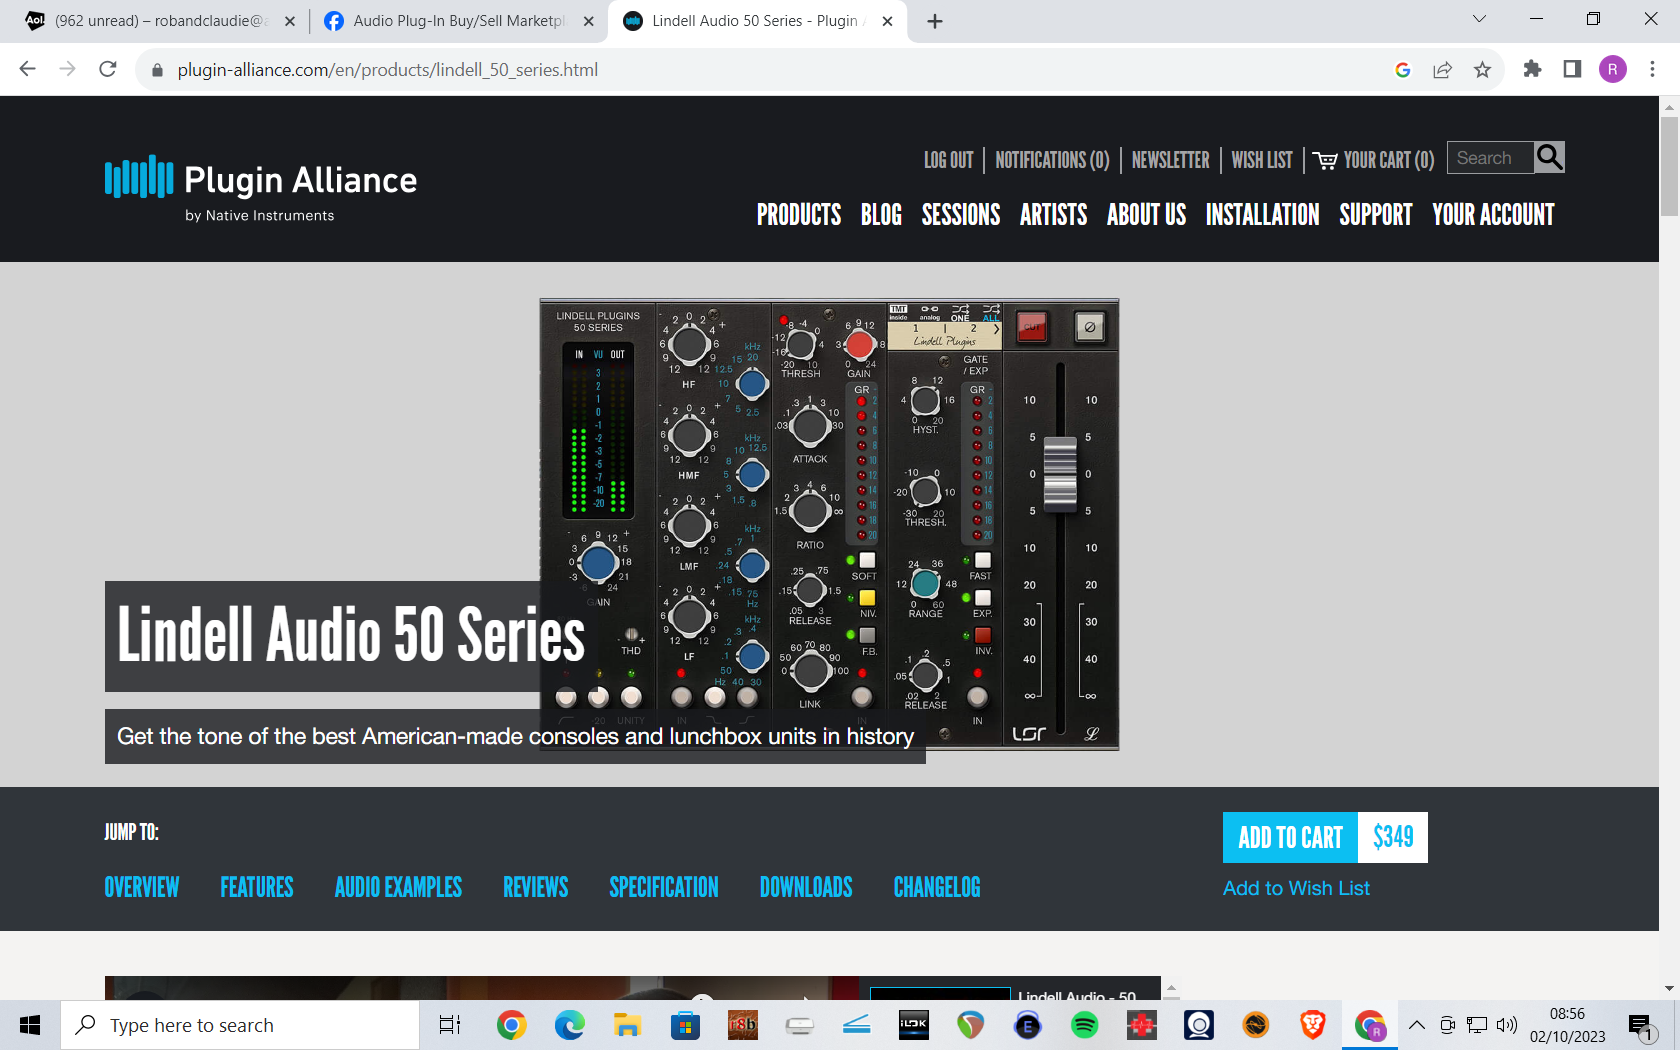The height and width of the screenshot is (1050, 1680).
Task: Show hidden system tray icons
Action: [x=1417, y=1025]
